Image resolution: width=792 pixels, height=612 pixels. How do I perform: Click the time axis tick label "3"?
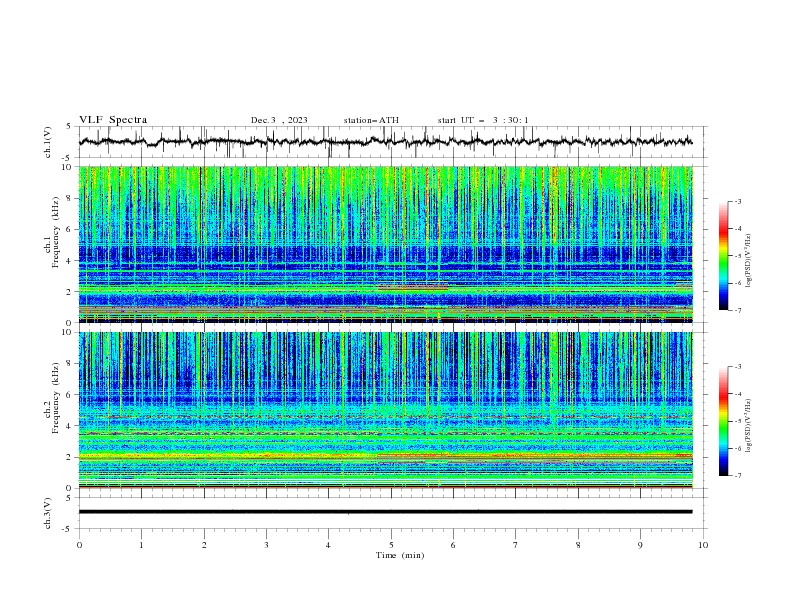pos(266,545)
